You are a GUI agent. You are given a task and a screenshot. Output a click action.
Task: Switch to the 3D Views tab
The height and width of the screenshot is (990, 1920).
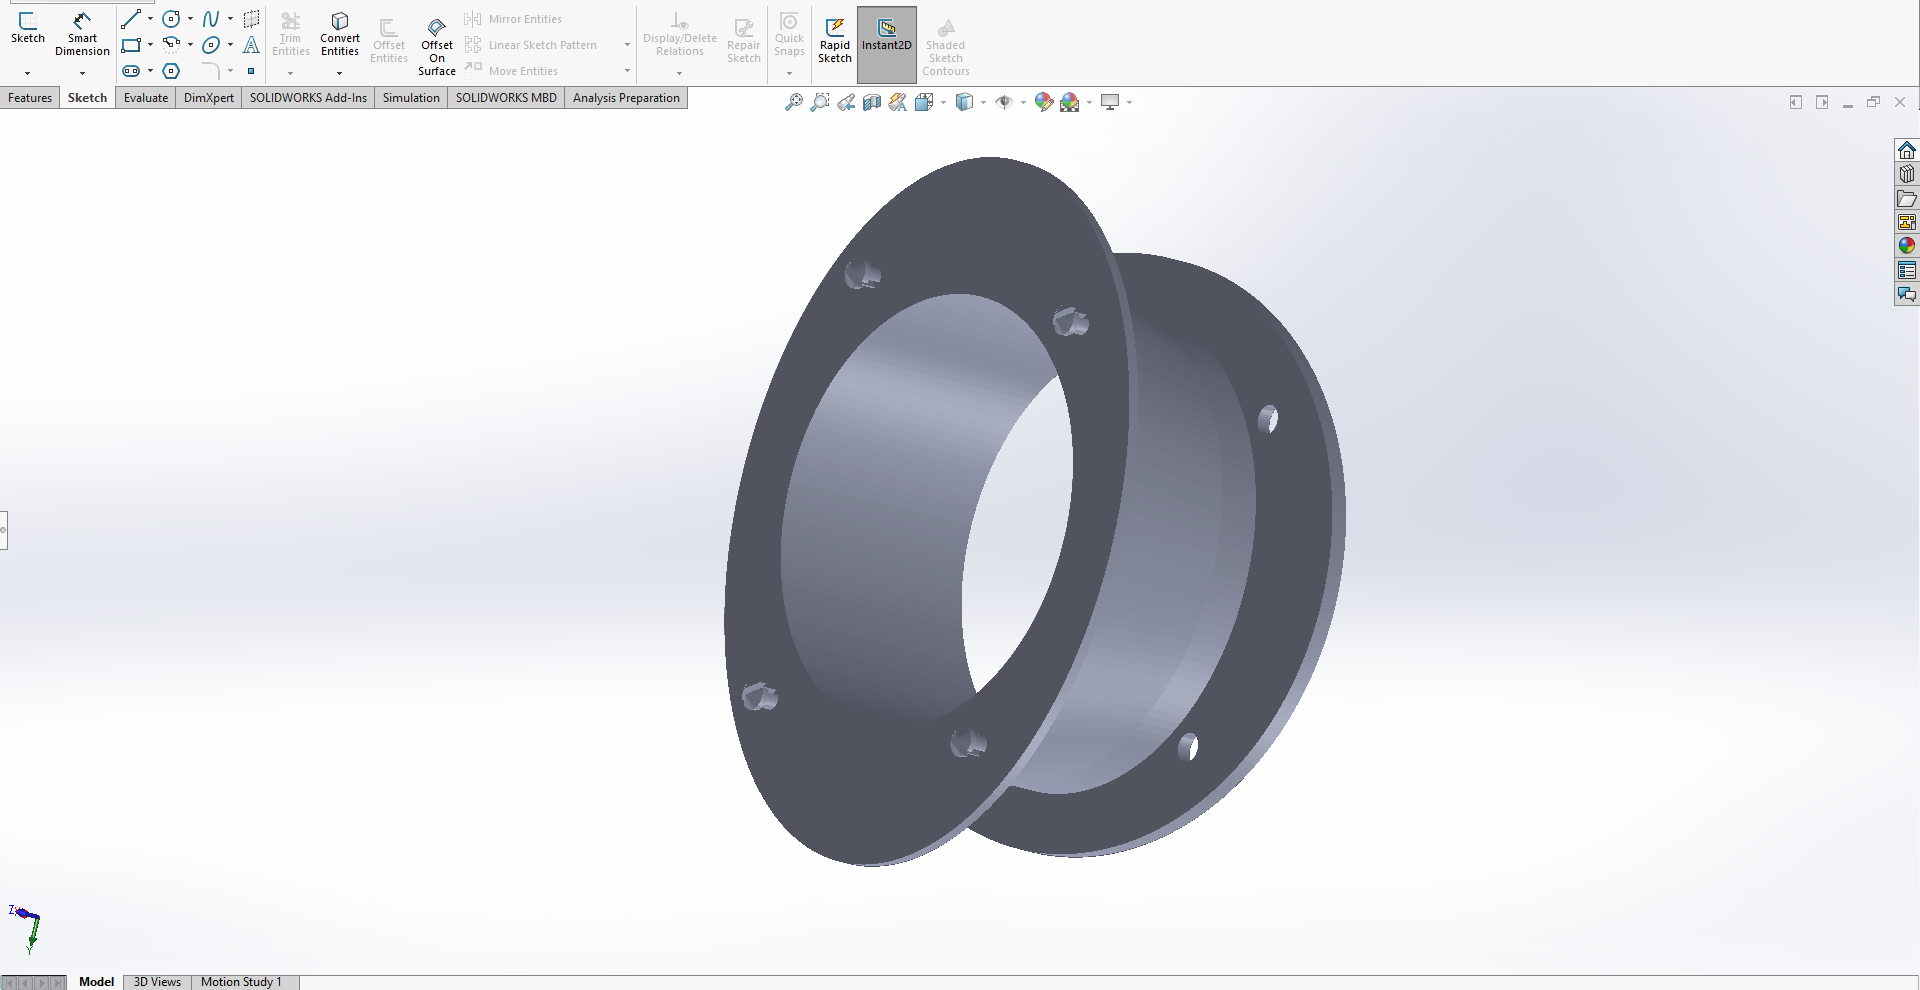click(x=157, y=982)
